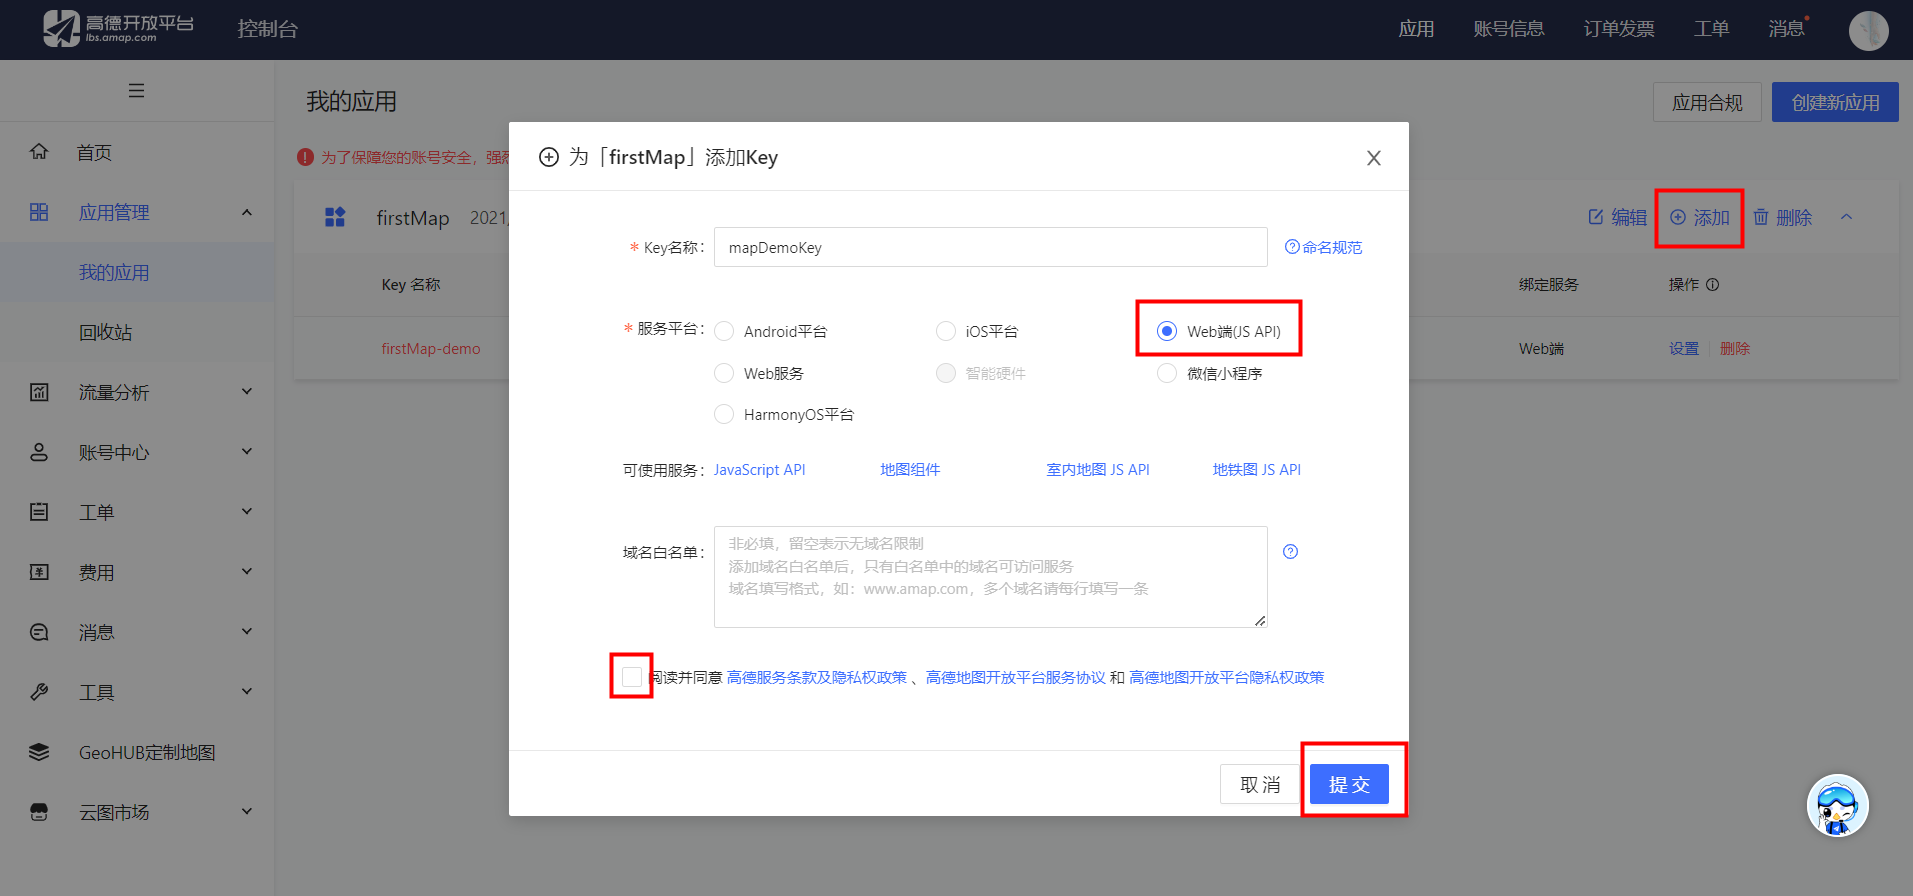The image size is (1913, 896).
Task: Expand the 工单 sidebar section
Action: [247, 512]
